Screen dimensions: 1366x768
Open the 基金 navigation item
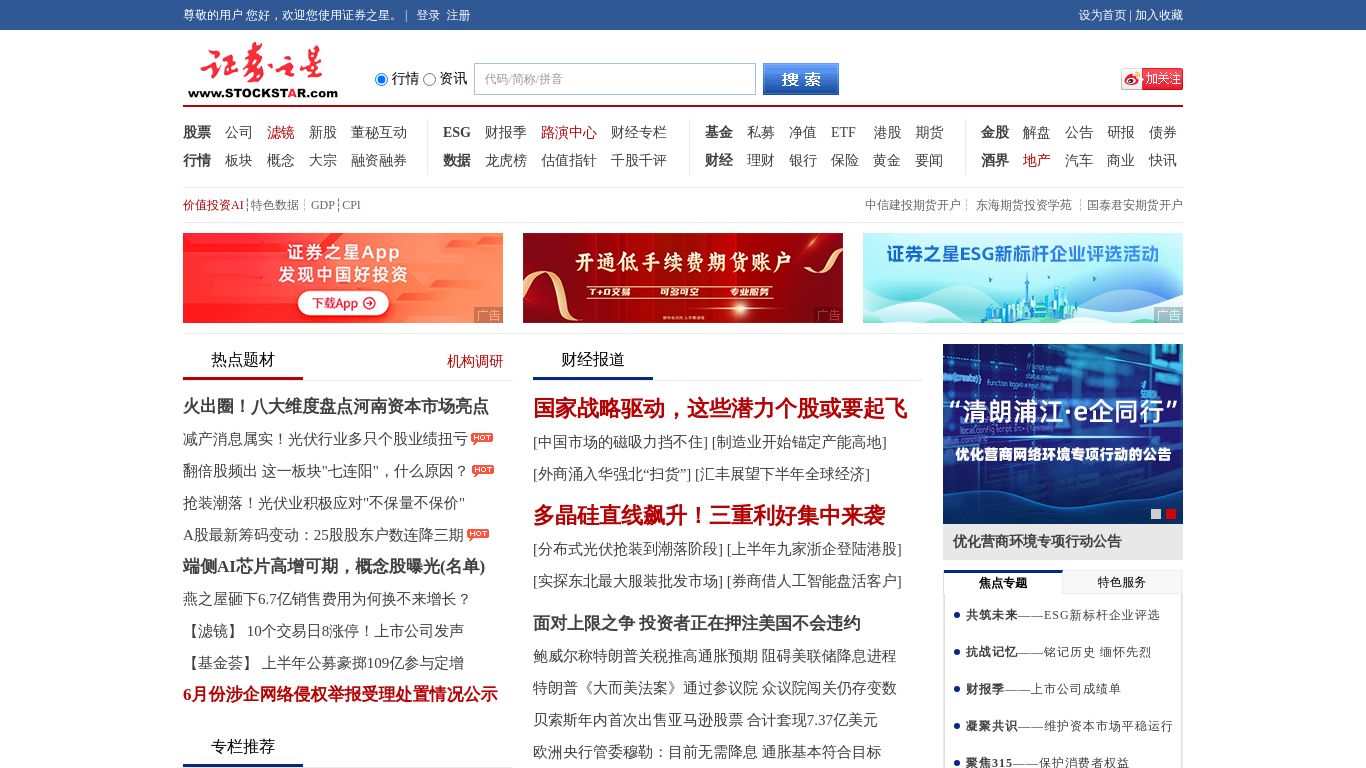(719, 132)
